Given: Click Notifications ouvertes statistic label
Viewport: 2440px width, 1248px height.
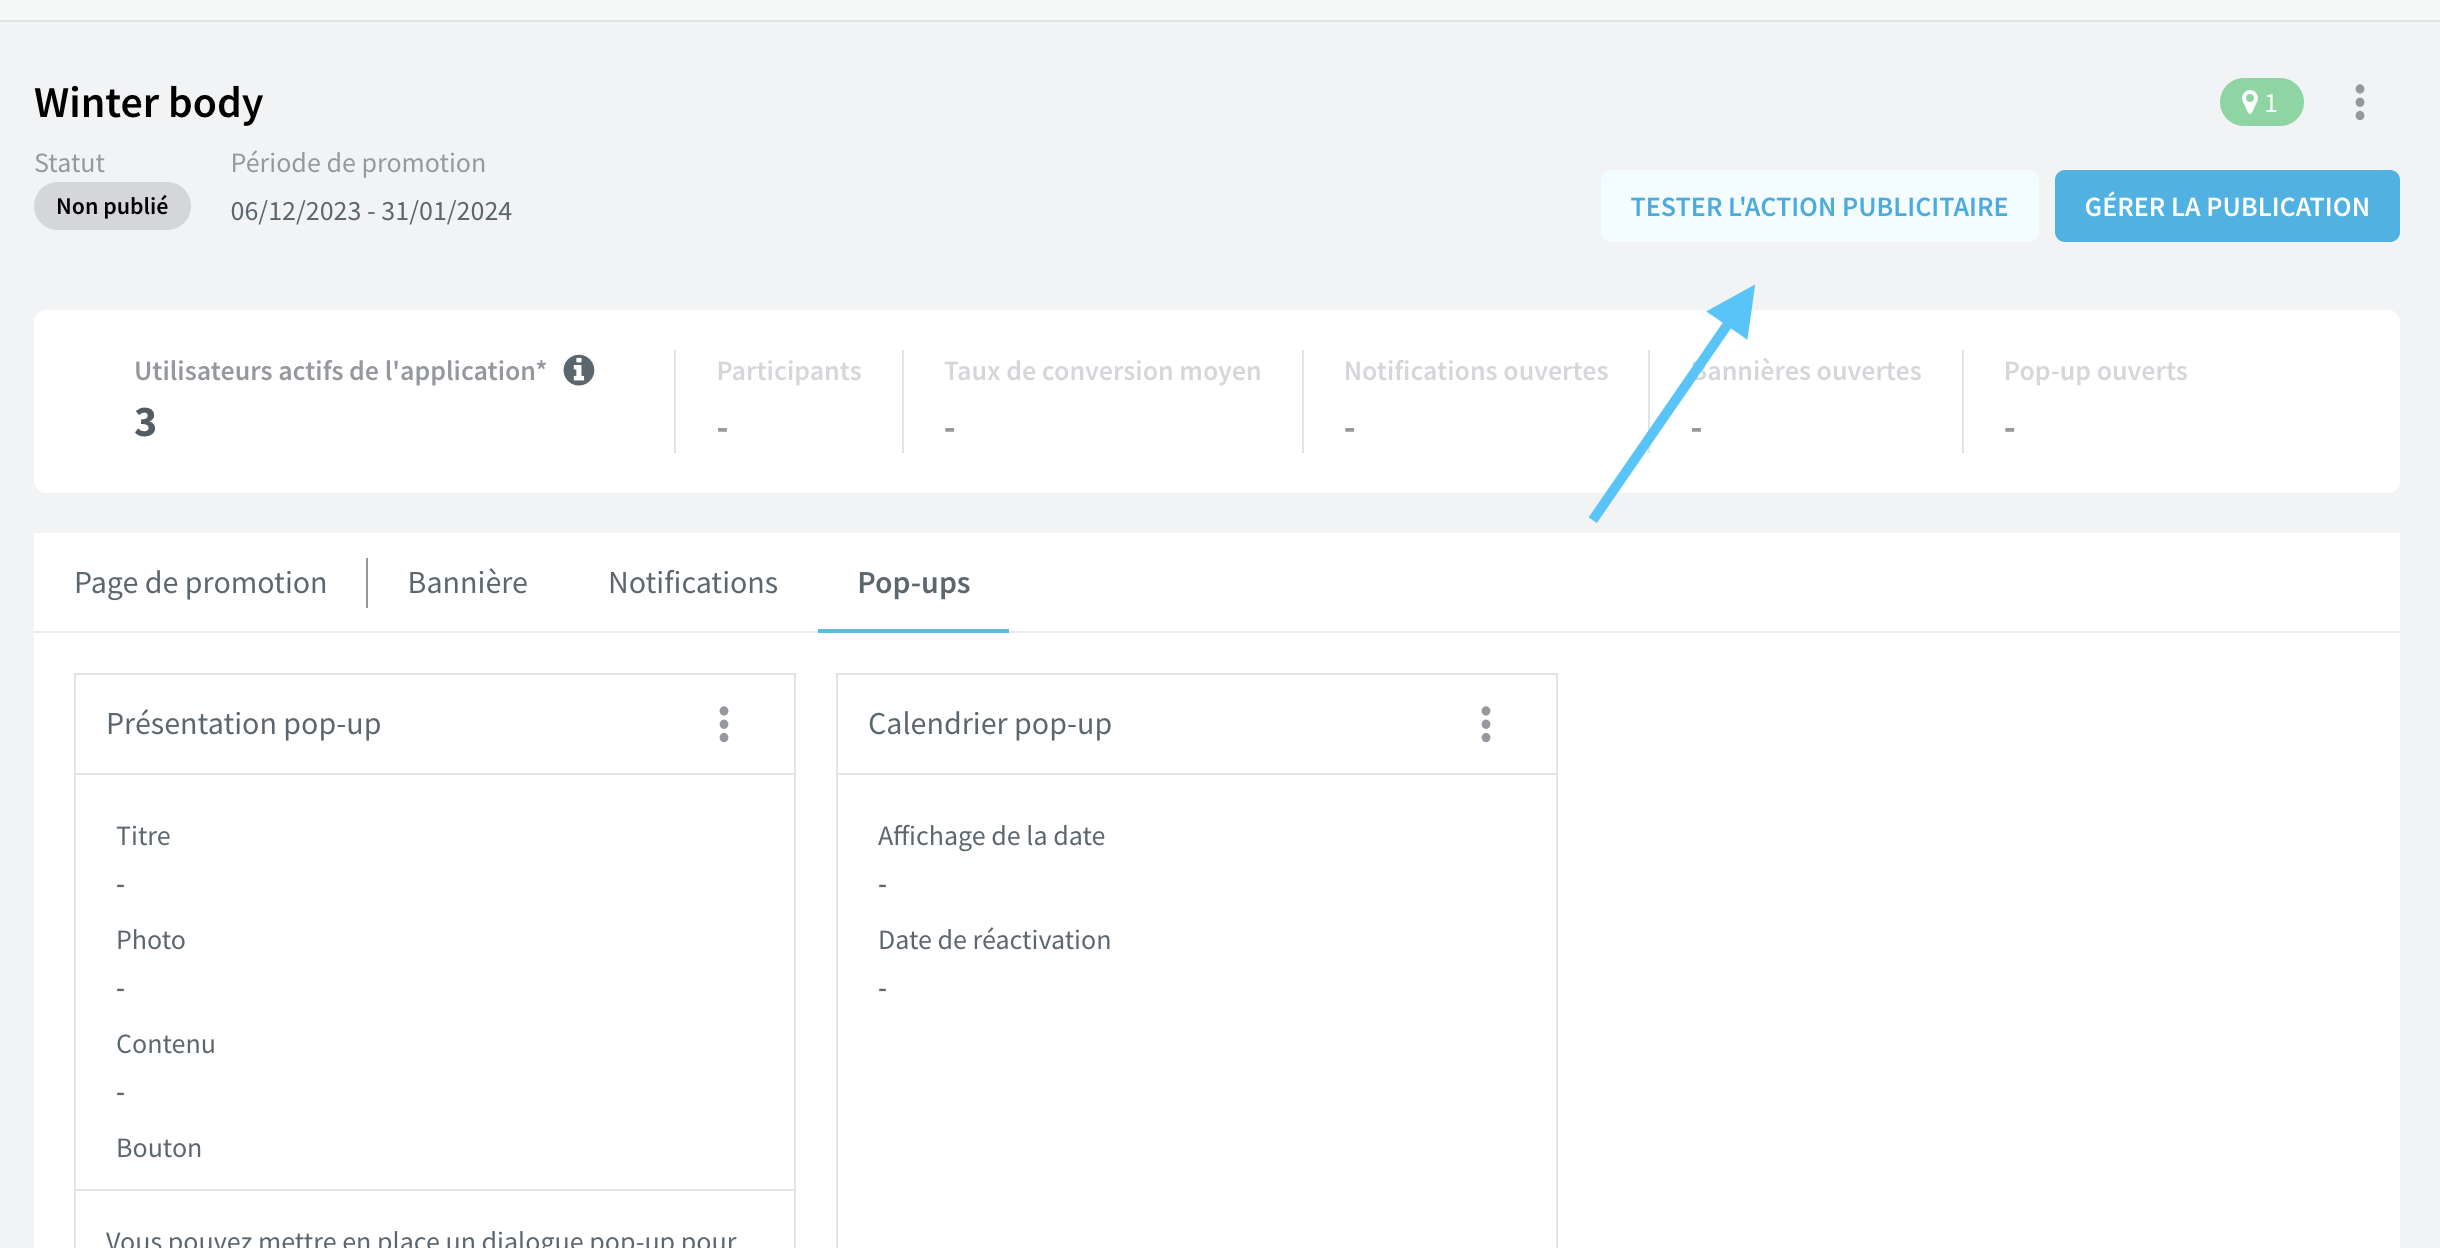Looking at the screenshot, I should (1476, 371).
